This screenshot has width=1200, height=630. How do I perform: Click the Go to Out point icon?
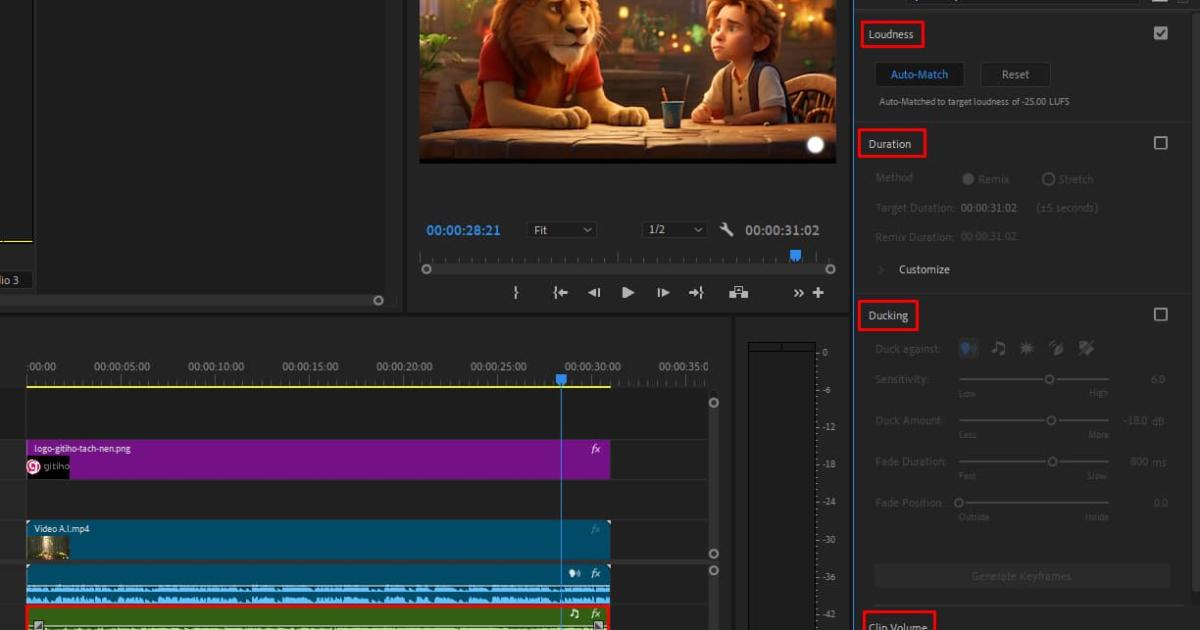(x=696, y=293)
